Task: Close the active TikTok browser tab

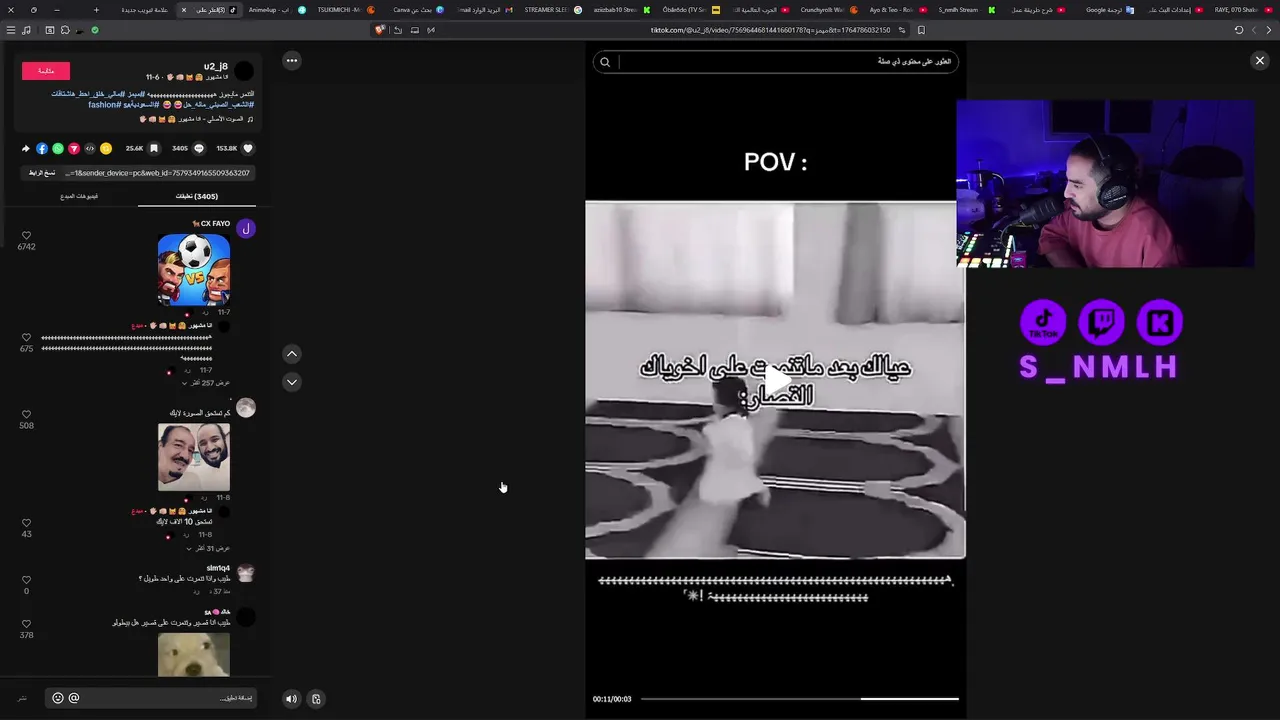Action: (x=183, y=10)
